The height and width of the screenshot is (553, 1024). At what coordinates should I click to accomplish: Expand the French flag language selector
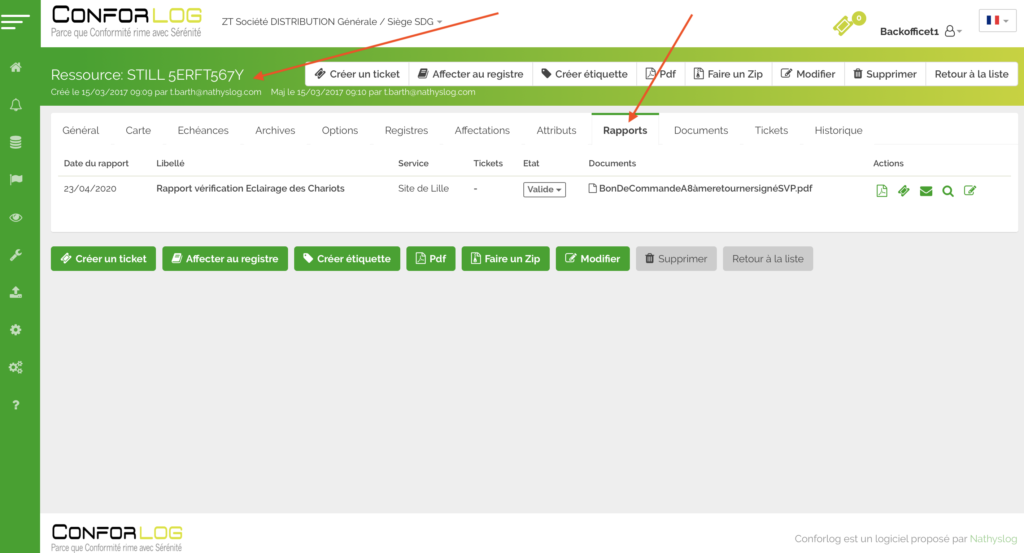click(x=997, y=20)
